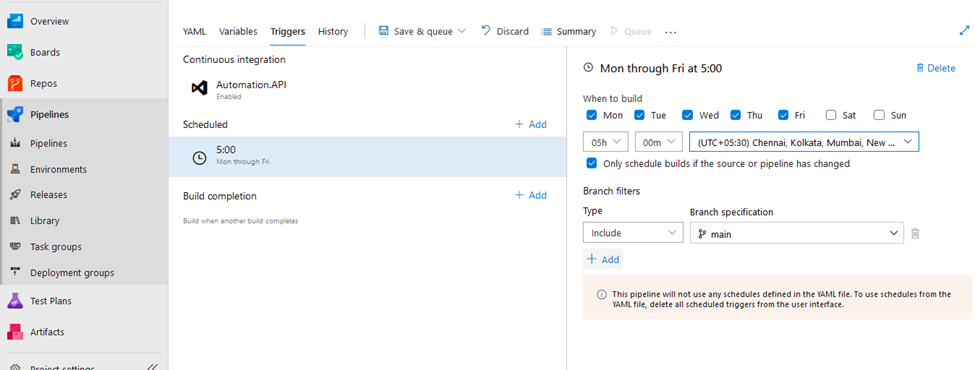
Task: Check the Sat checkbox
Action: tap(831, 115)
